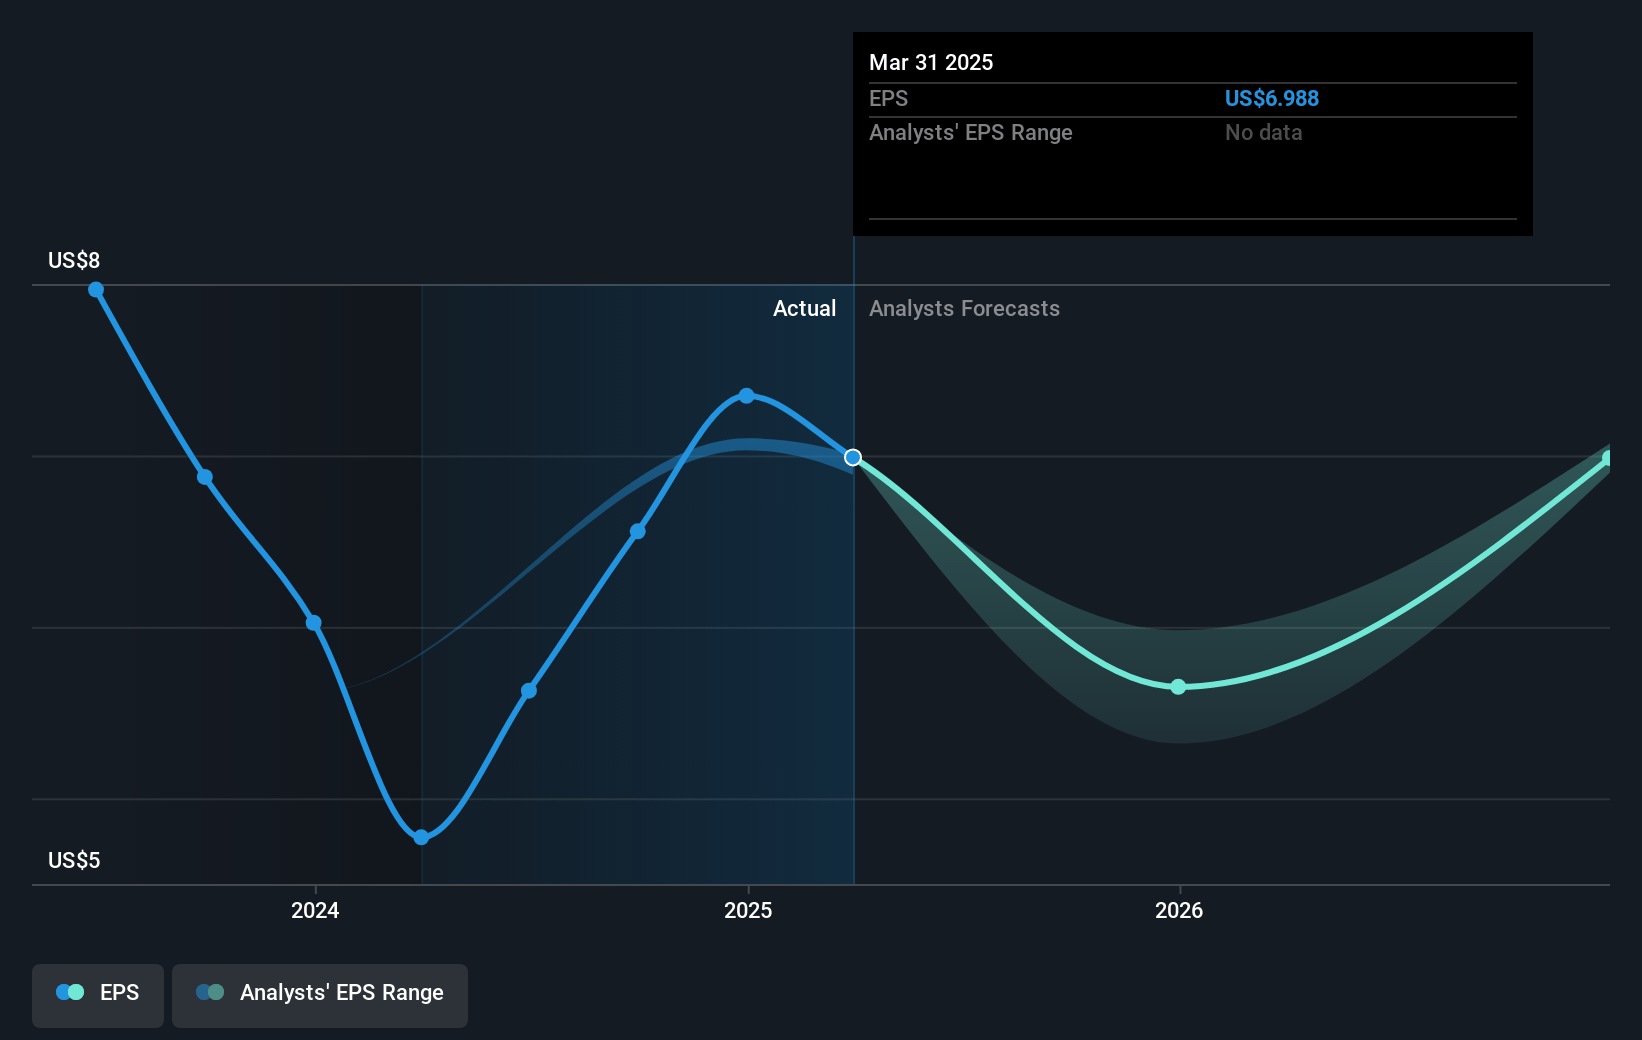Click the EPS point just before the 2025 peak
The width and height of the screenshot is (1642, 1040).
pos(638,531)
